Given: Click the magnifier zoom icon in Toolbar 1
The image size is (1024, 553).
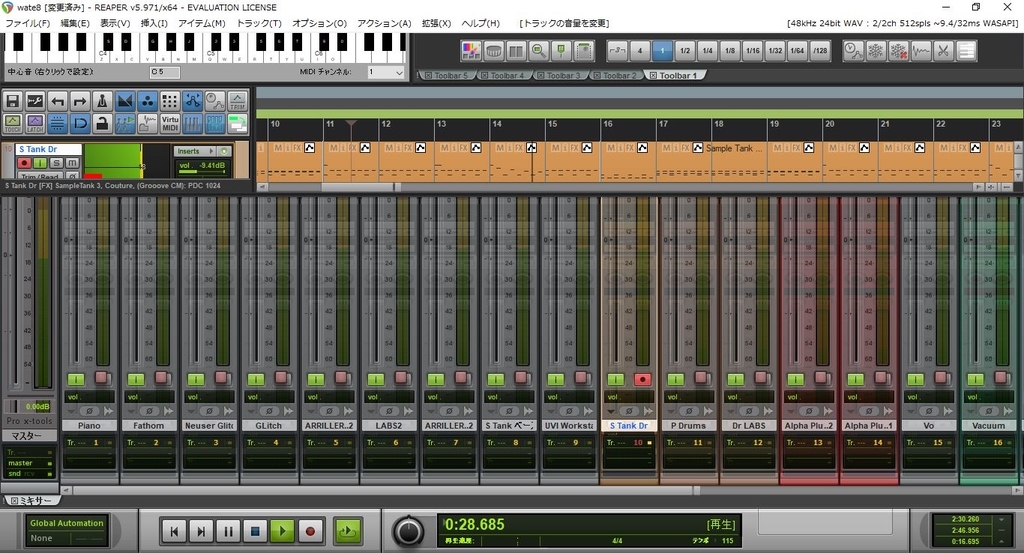Looking at the screenshot, I should pyautogui.click(x=539, y=50).
